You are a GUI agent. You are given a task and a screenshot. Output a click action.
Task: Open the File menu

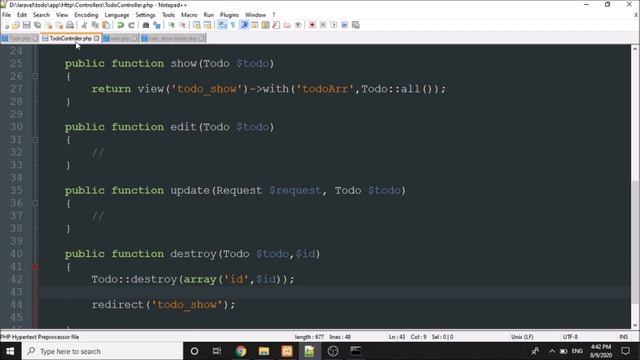[7, 15]
